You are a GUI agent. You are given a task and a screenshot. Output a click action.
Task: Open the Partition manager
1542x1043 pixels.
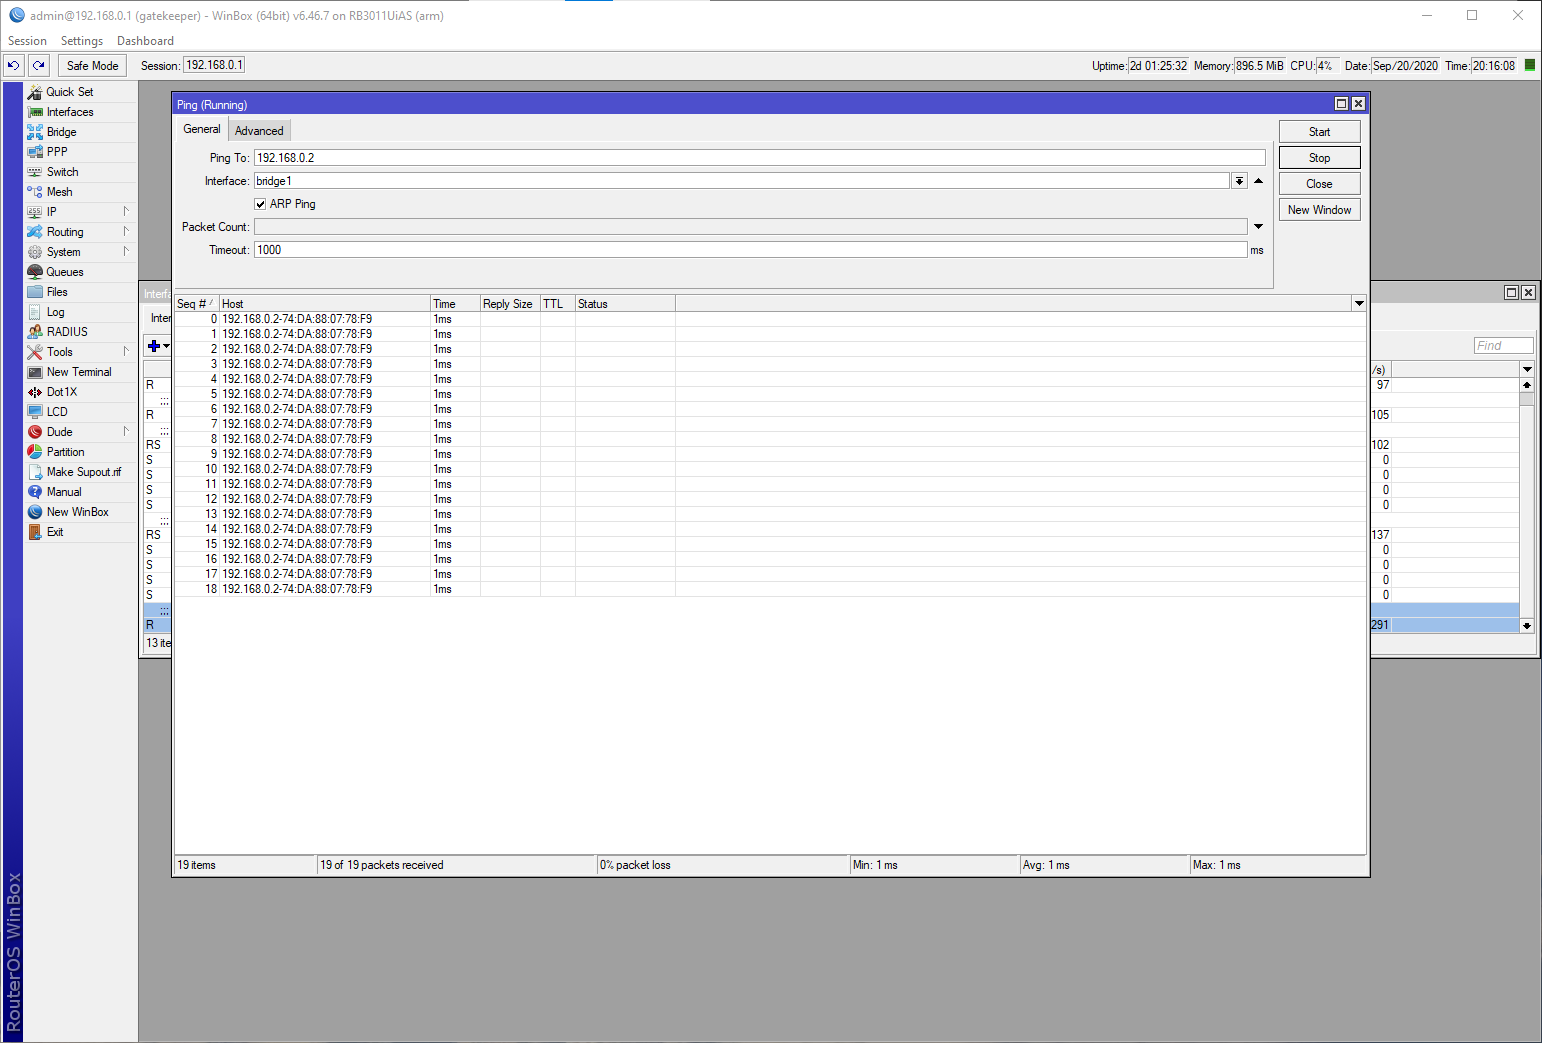coord(65,451)
